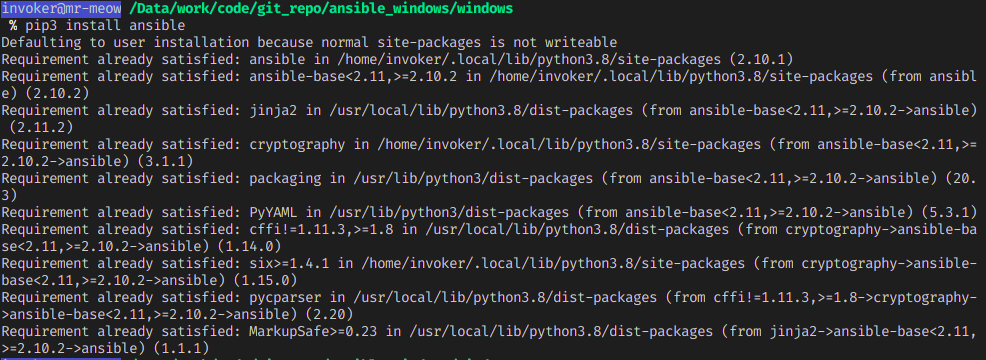Click the percent sign prompt symbol
This screenshot has width=986, height=360.
tap(13, 26)
